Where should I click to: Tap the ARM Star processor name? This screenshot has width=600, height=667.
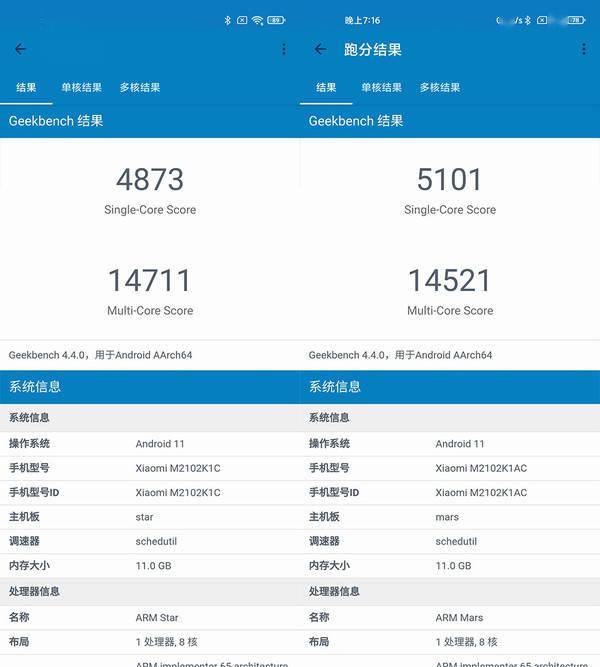pos(157,618)
